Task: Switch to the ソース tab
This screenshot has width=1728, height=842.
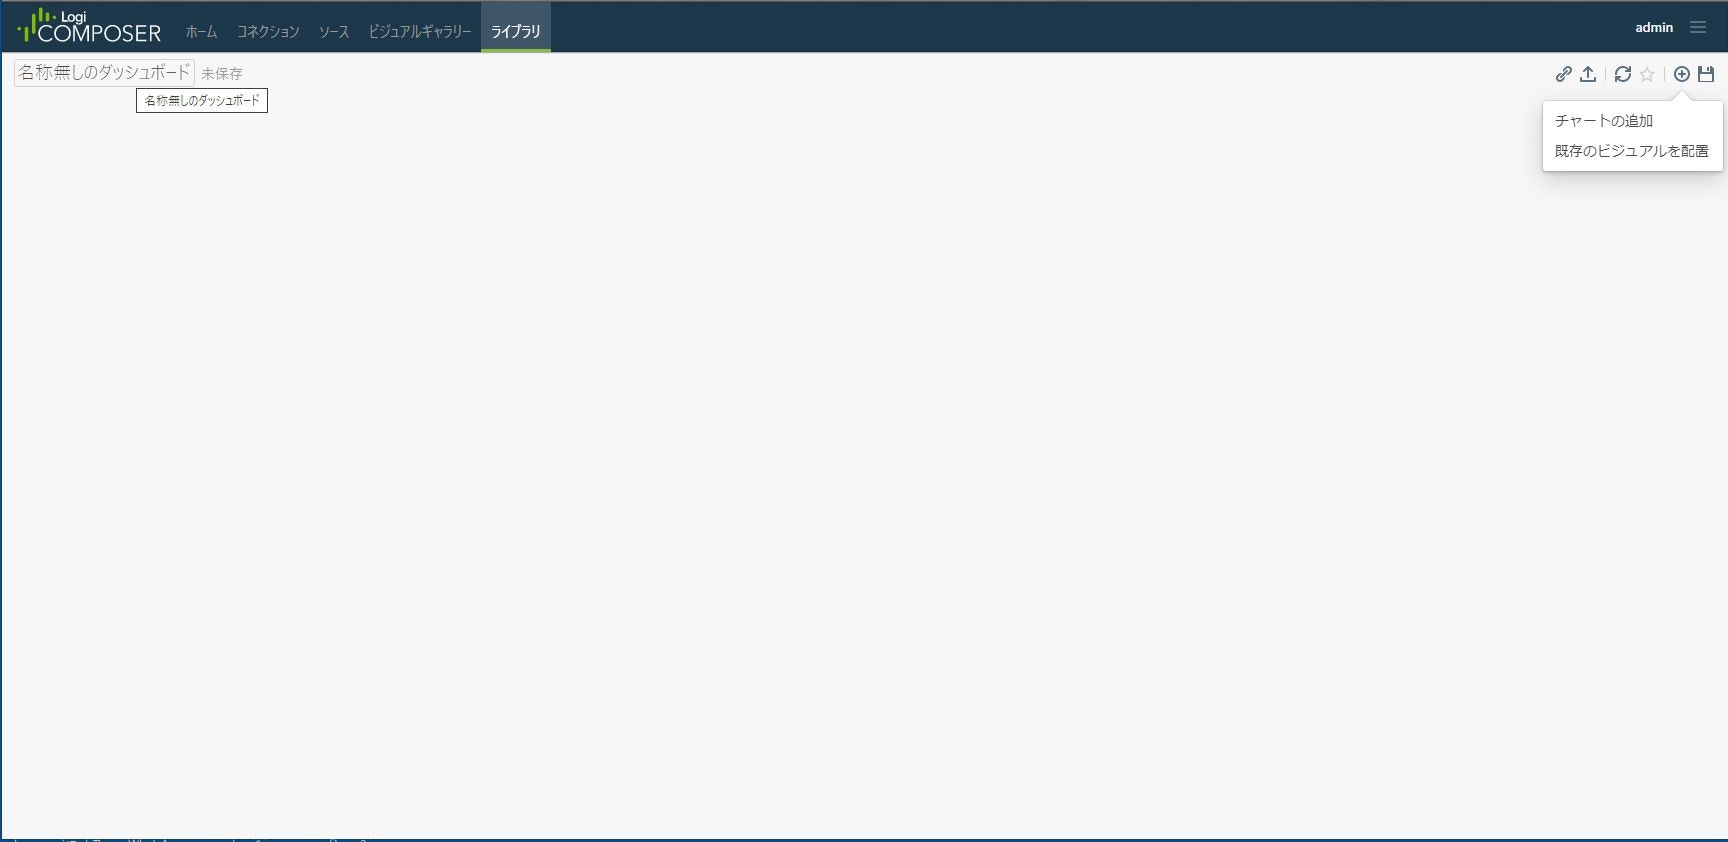Action: [334, 32]
